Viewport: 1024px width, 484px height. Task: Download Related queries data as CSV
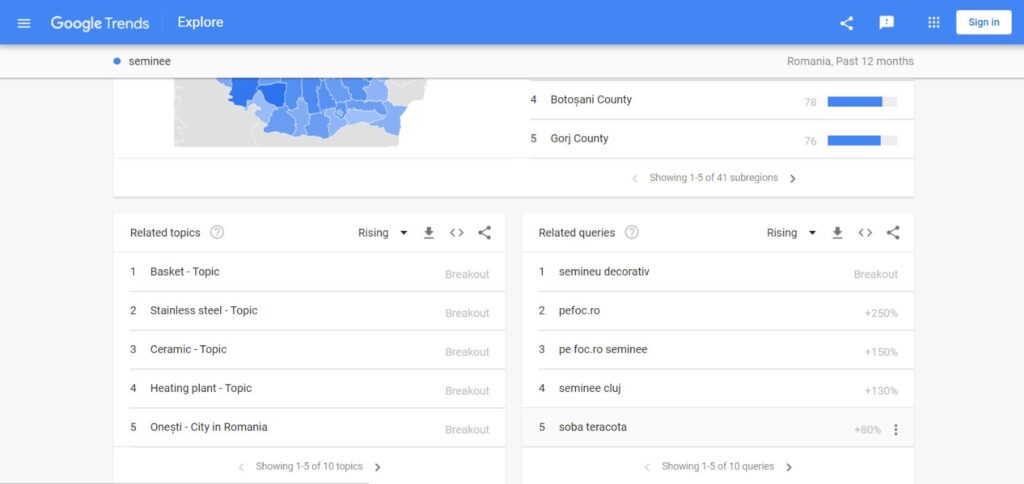(837, 233)
